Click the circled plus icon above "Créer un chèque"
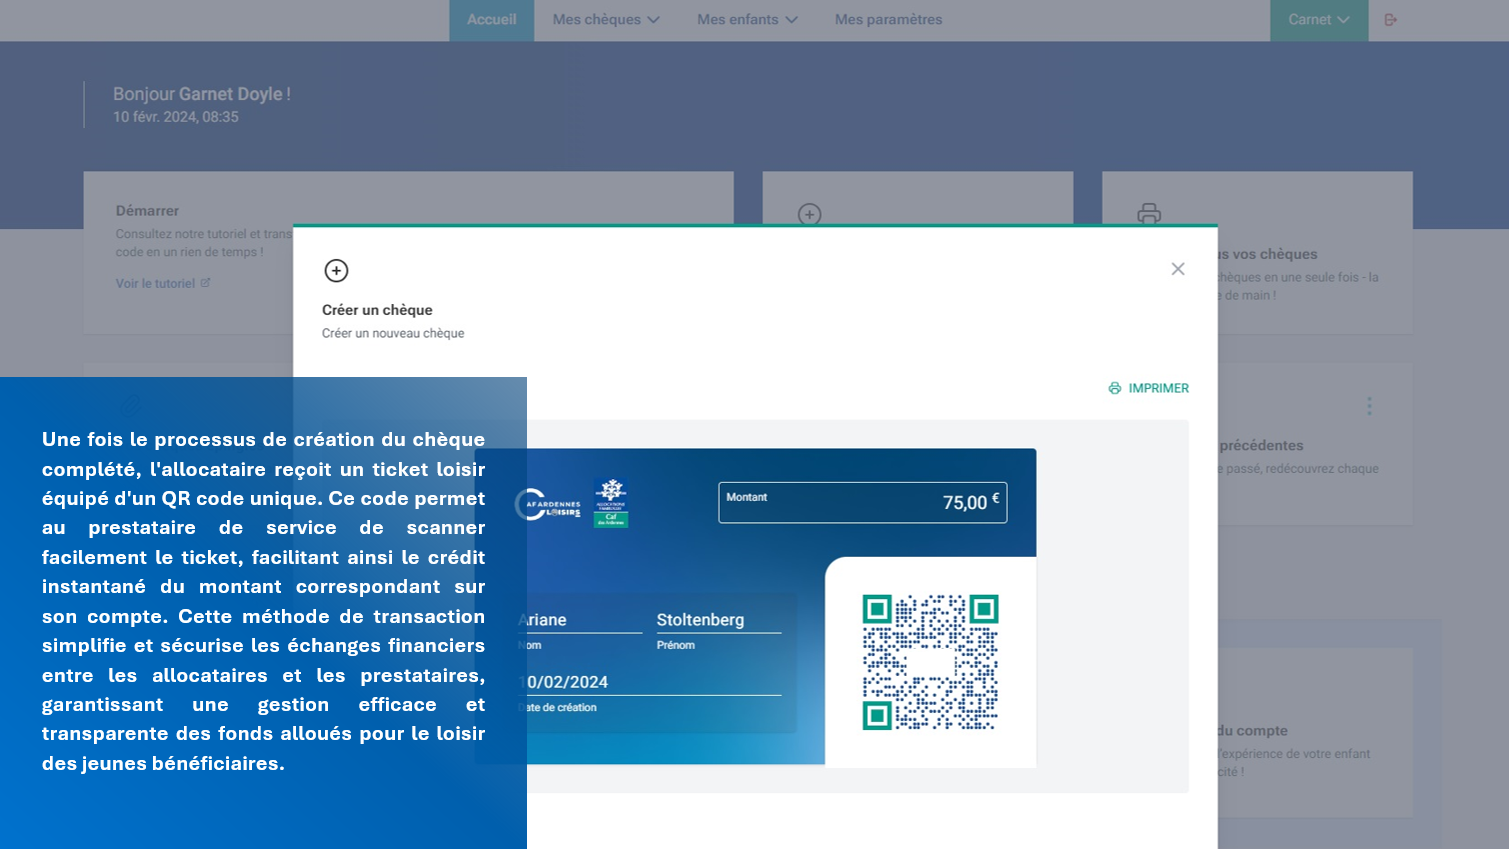This screenshot has width=1509, height=849. (336, 271)
